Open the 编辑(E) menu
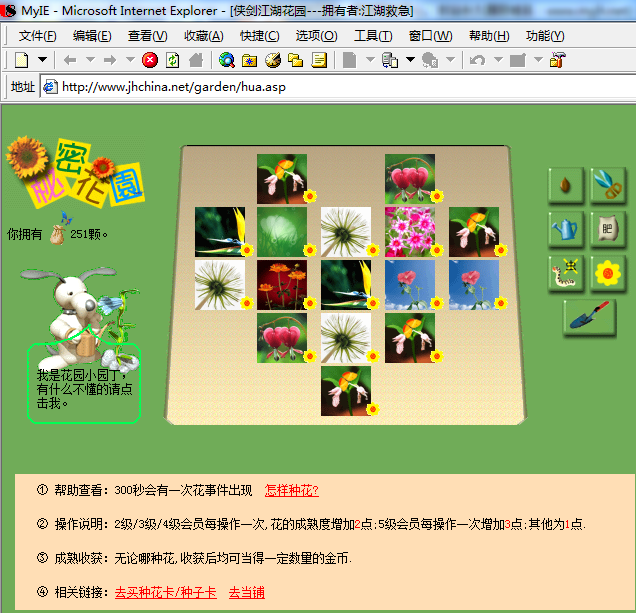 coord(92,36)
